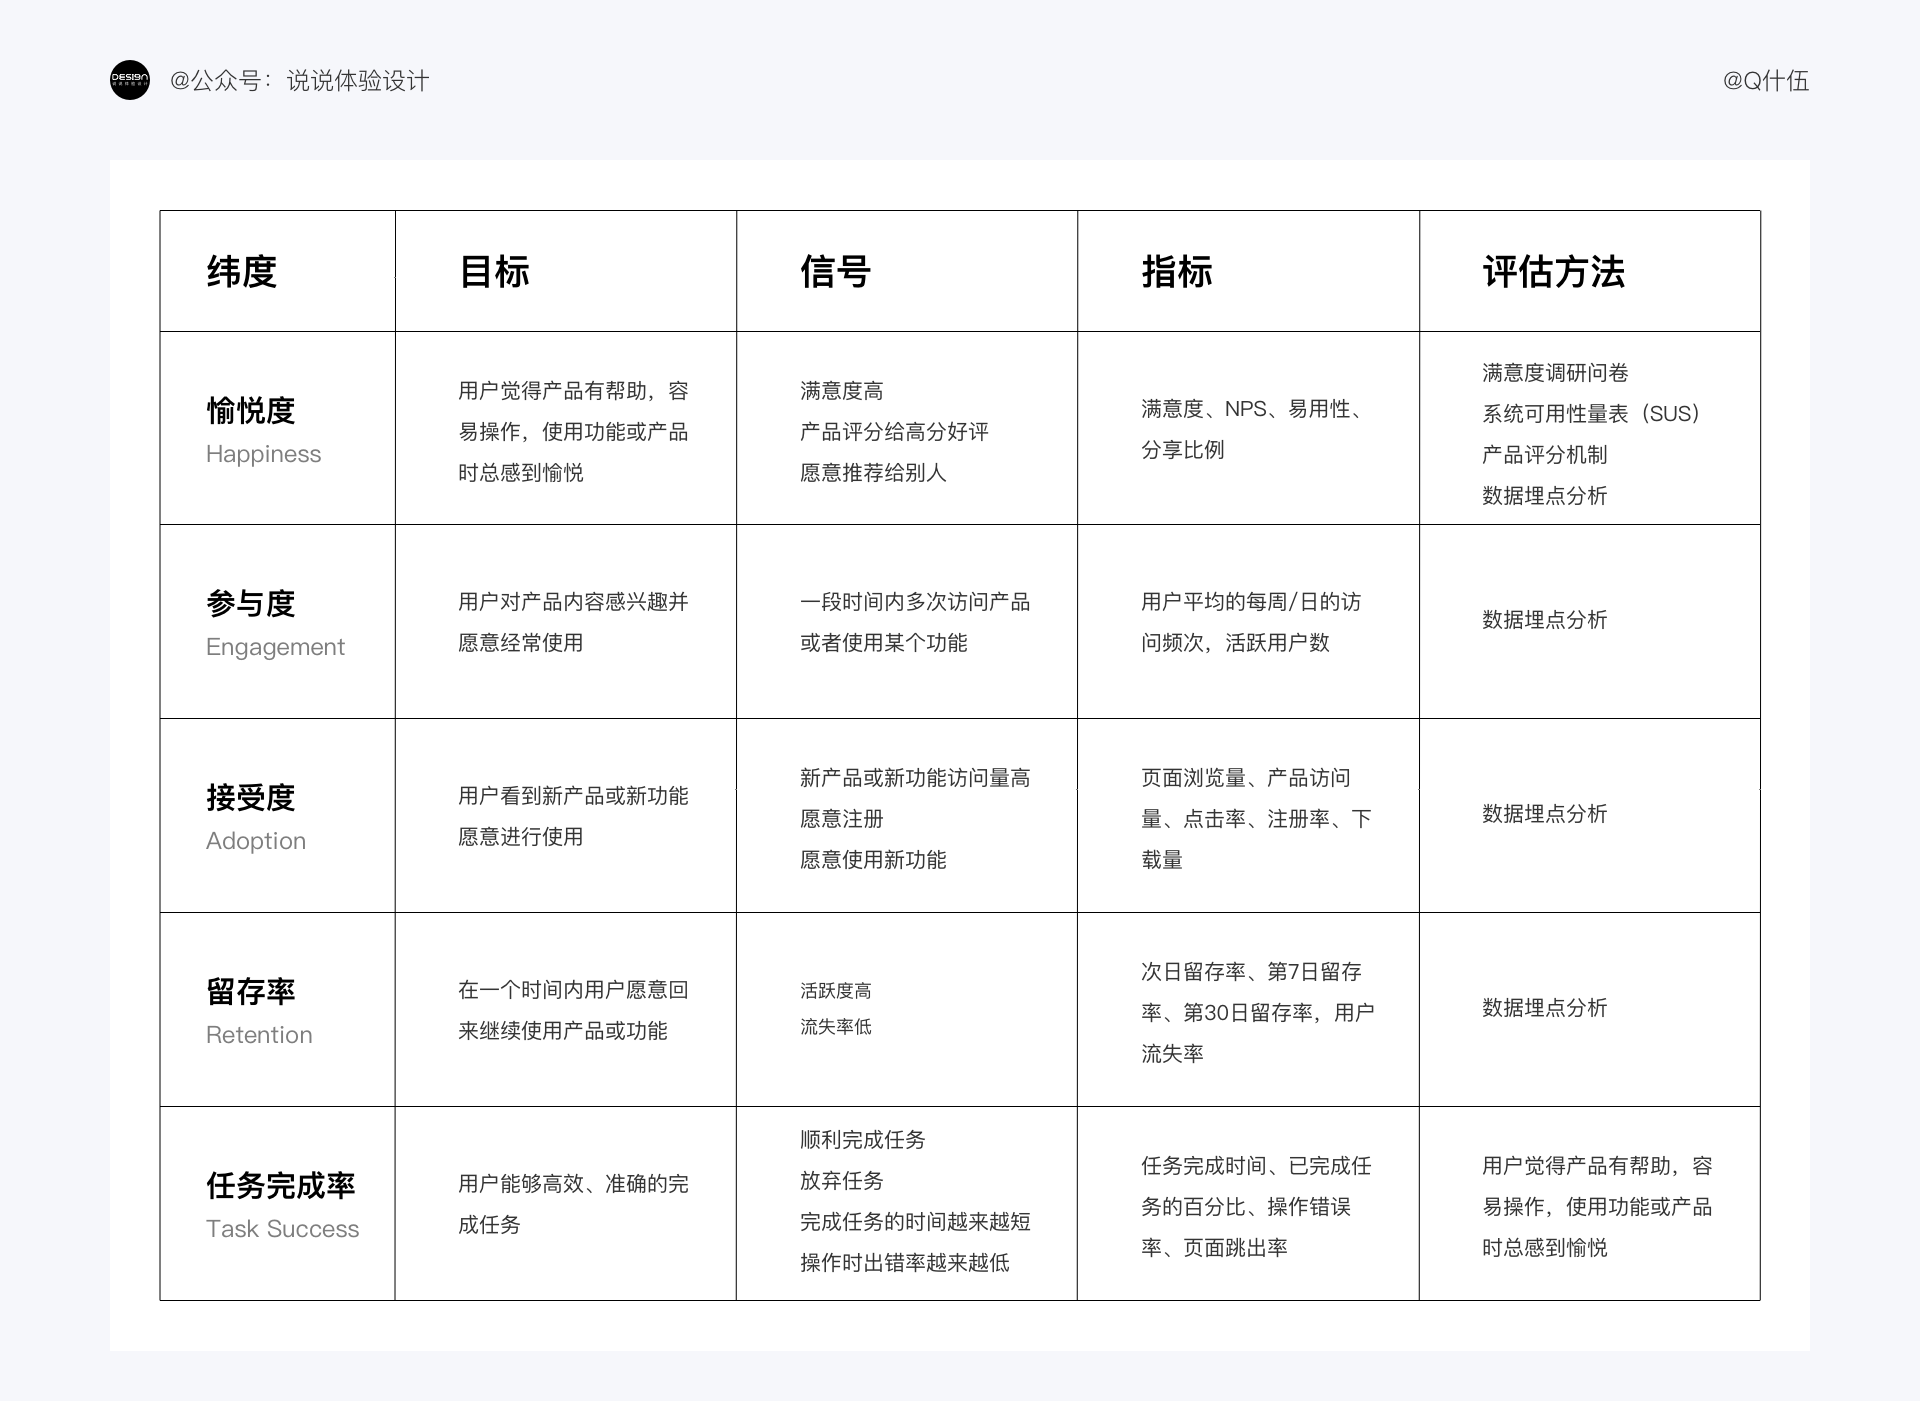
Task: Click the 用户对产品内容感兴趣 goal cell
Action: click(x=572, y=622)
